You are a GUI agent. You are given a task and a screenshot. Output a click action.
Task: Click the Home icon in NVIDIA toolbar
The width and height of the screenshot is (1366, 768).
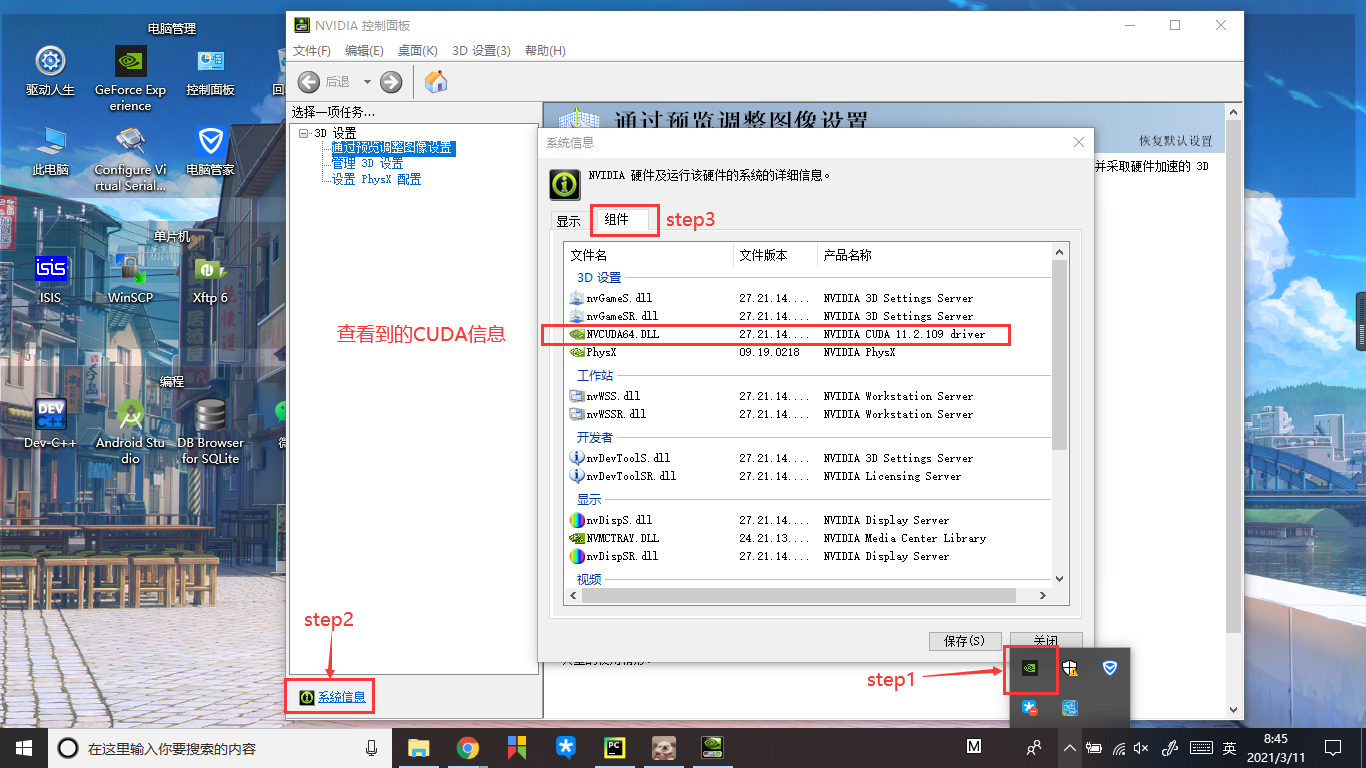coord(436,82)
